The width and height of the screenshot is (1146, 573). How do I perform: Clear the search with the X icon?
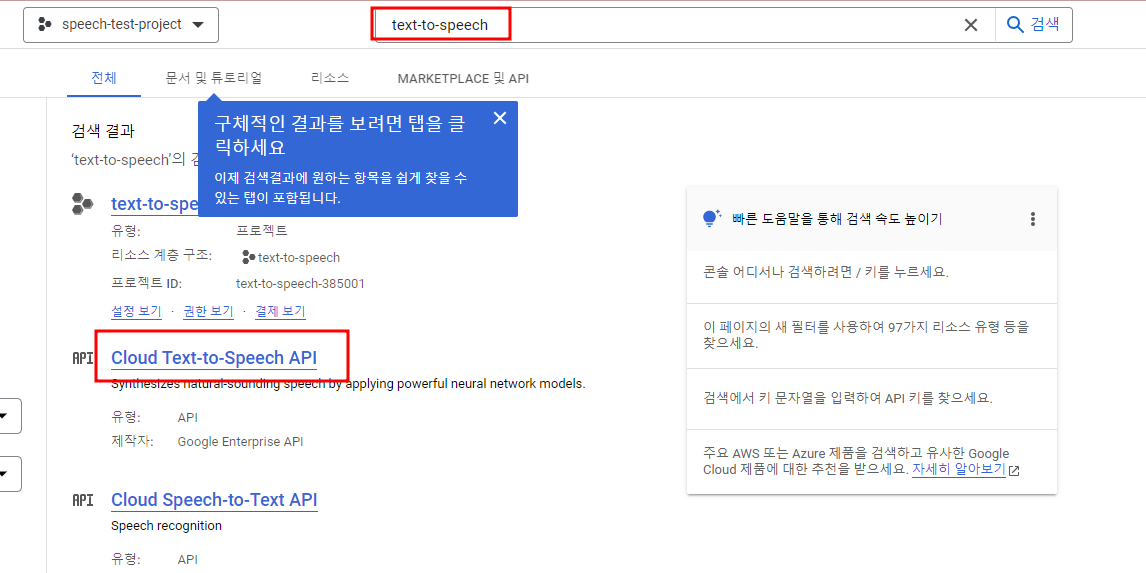coord(971,25)
